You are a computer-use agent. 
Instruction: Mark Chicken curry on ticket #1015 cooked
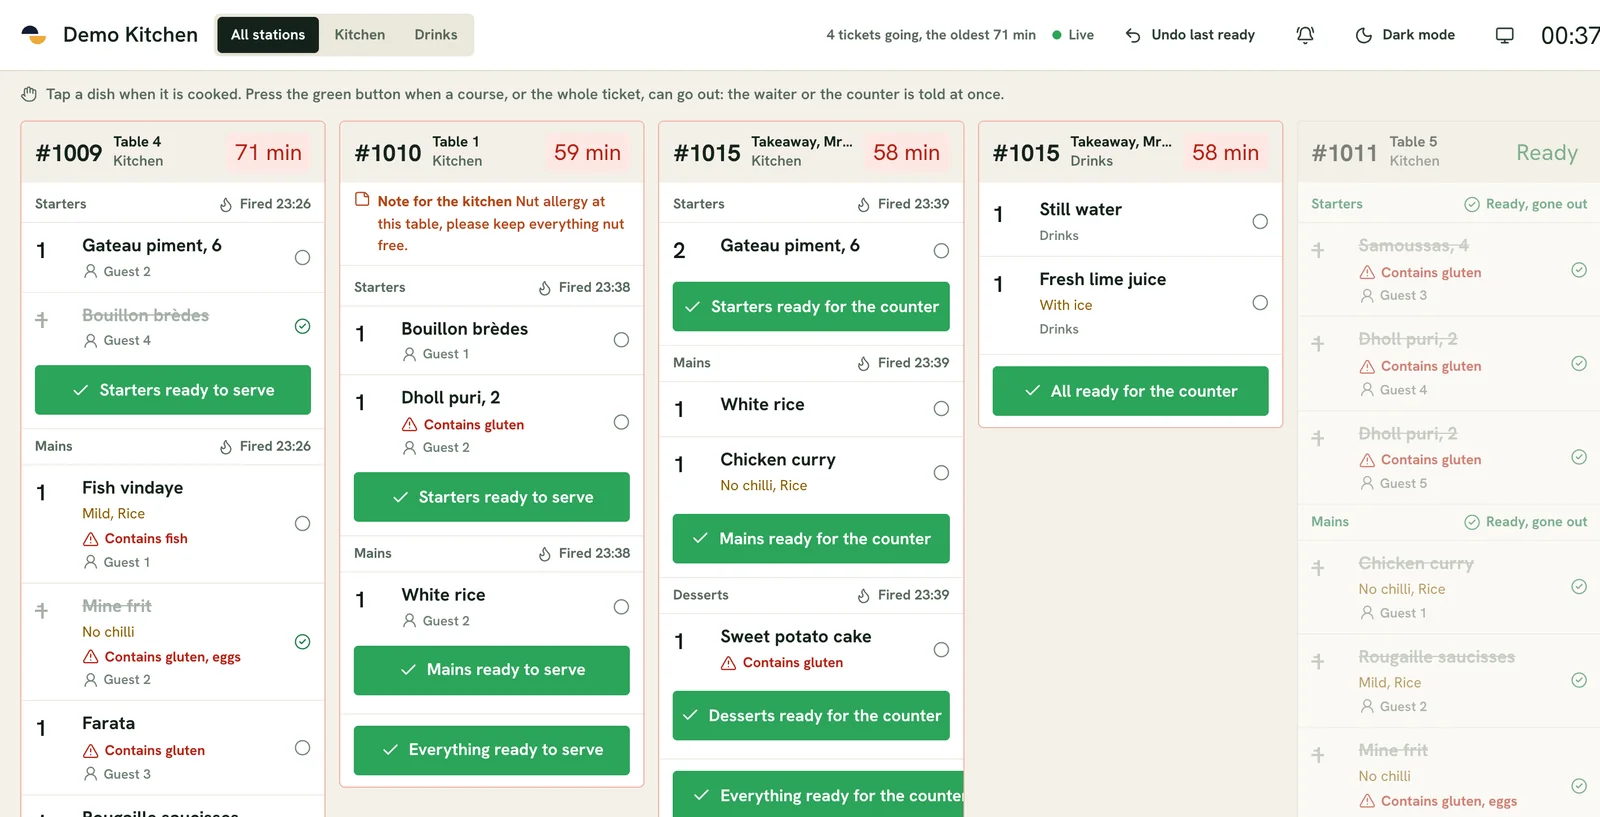click(x=941, y=472)
